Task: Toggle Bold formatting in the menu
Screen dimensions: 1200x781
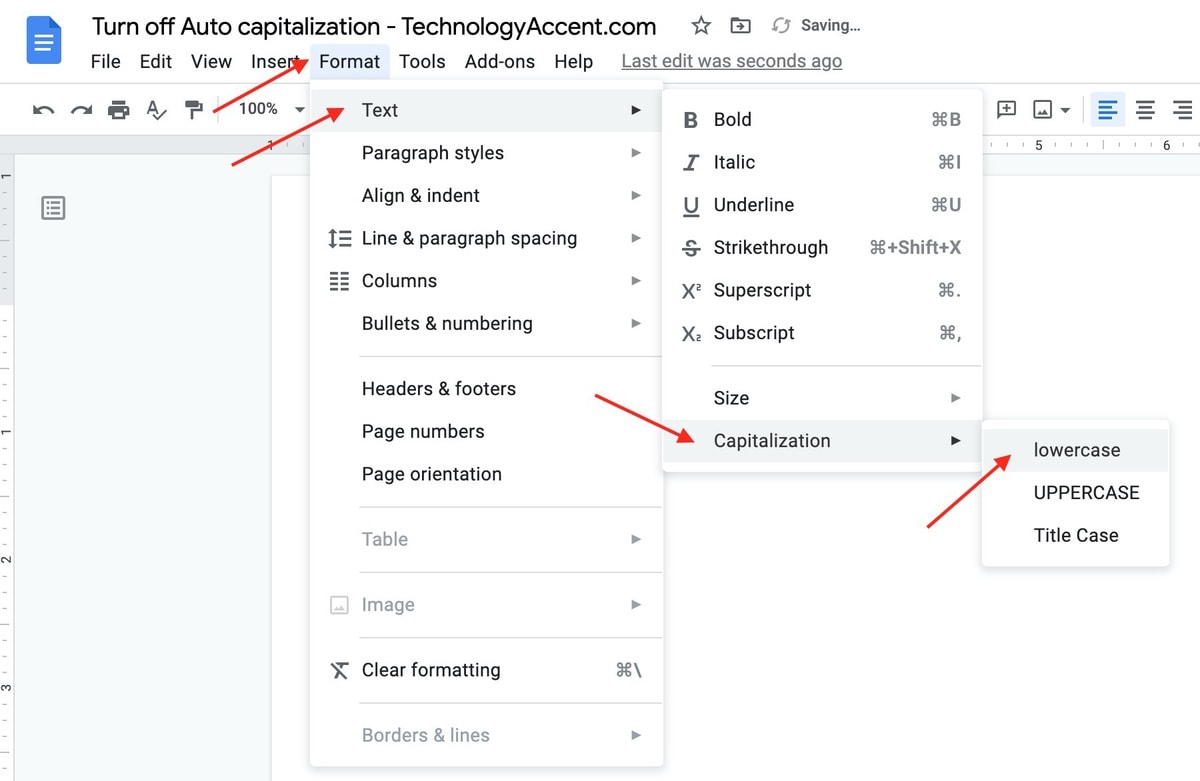Action: [732, 119]
